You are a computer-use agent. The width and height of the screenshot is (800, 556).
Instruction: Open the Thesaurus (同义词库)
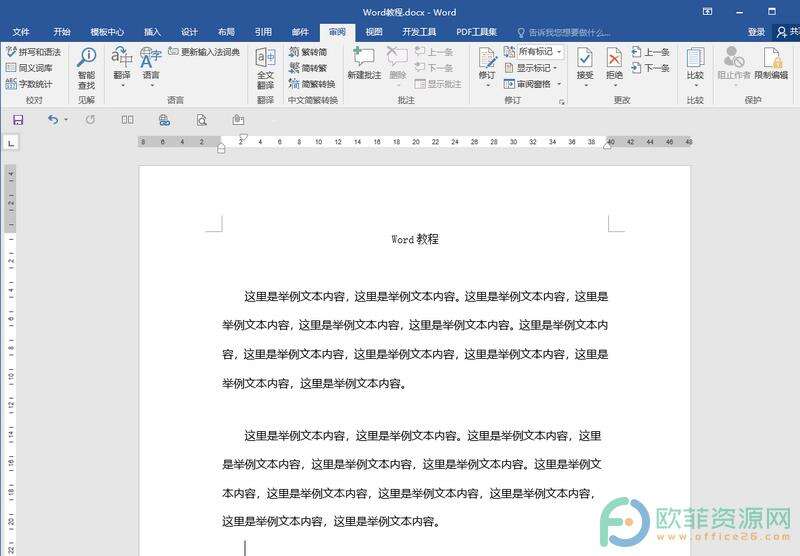click(x=29, y=67)
